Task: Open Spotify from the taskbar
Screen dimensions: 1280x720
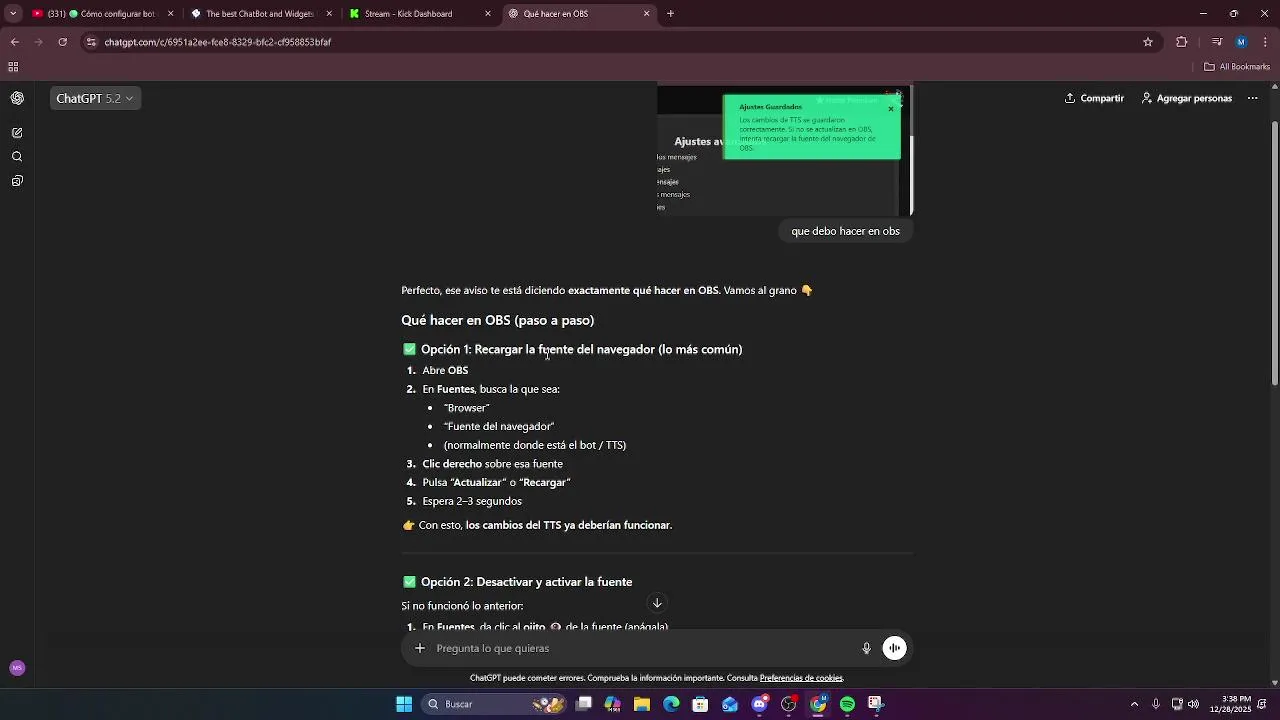Action: [x=847, y=704]
